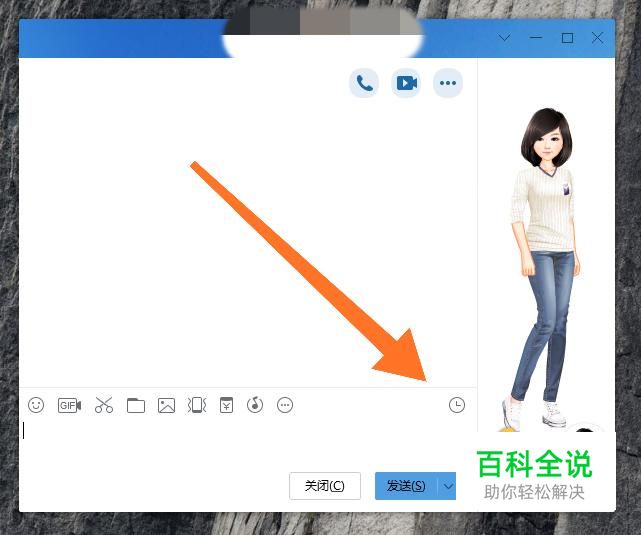The width and height of the screenshot is (641, 535).
Task: Send a file using the folder icon
Action: tap(136, 405)
